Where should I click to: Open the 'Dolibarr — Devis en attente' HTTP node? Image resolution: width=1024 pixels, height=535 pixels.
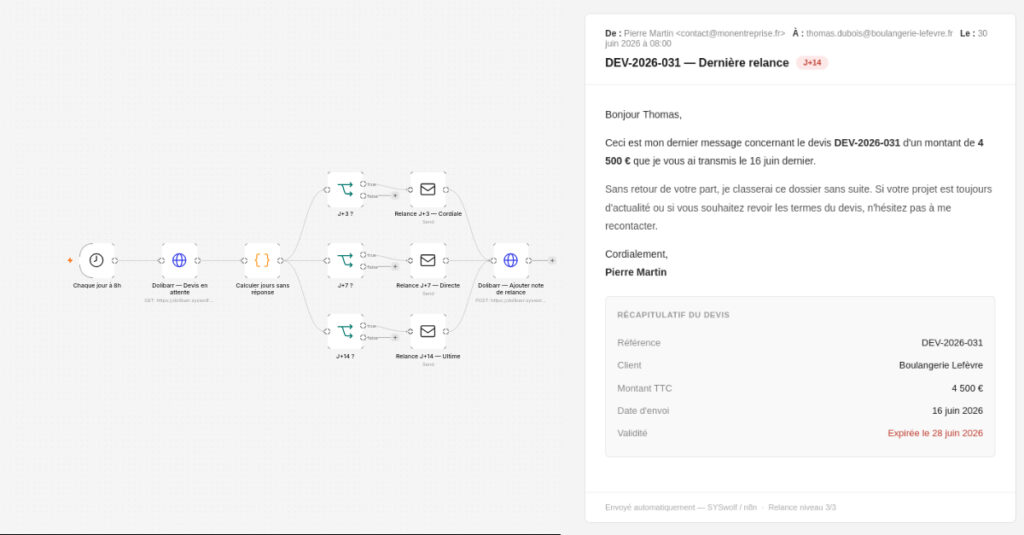coord(180,261)
